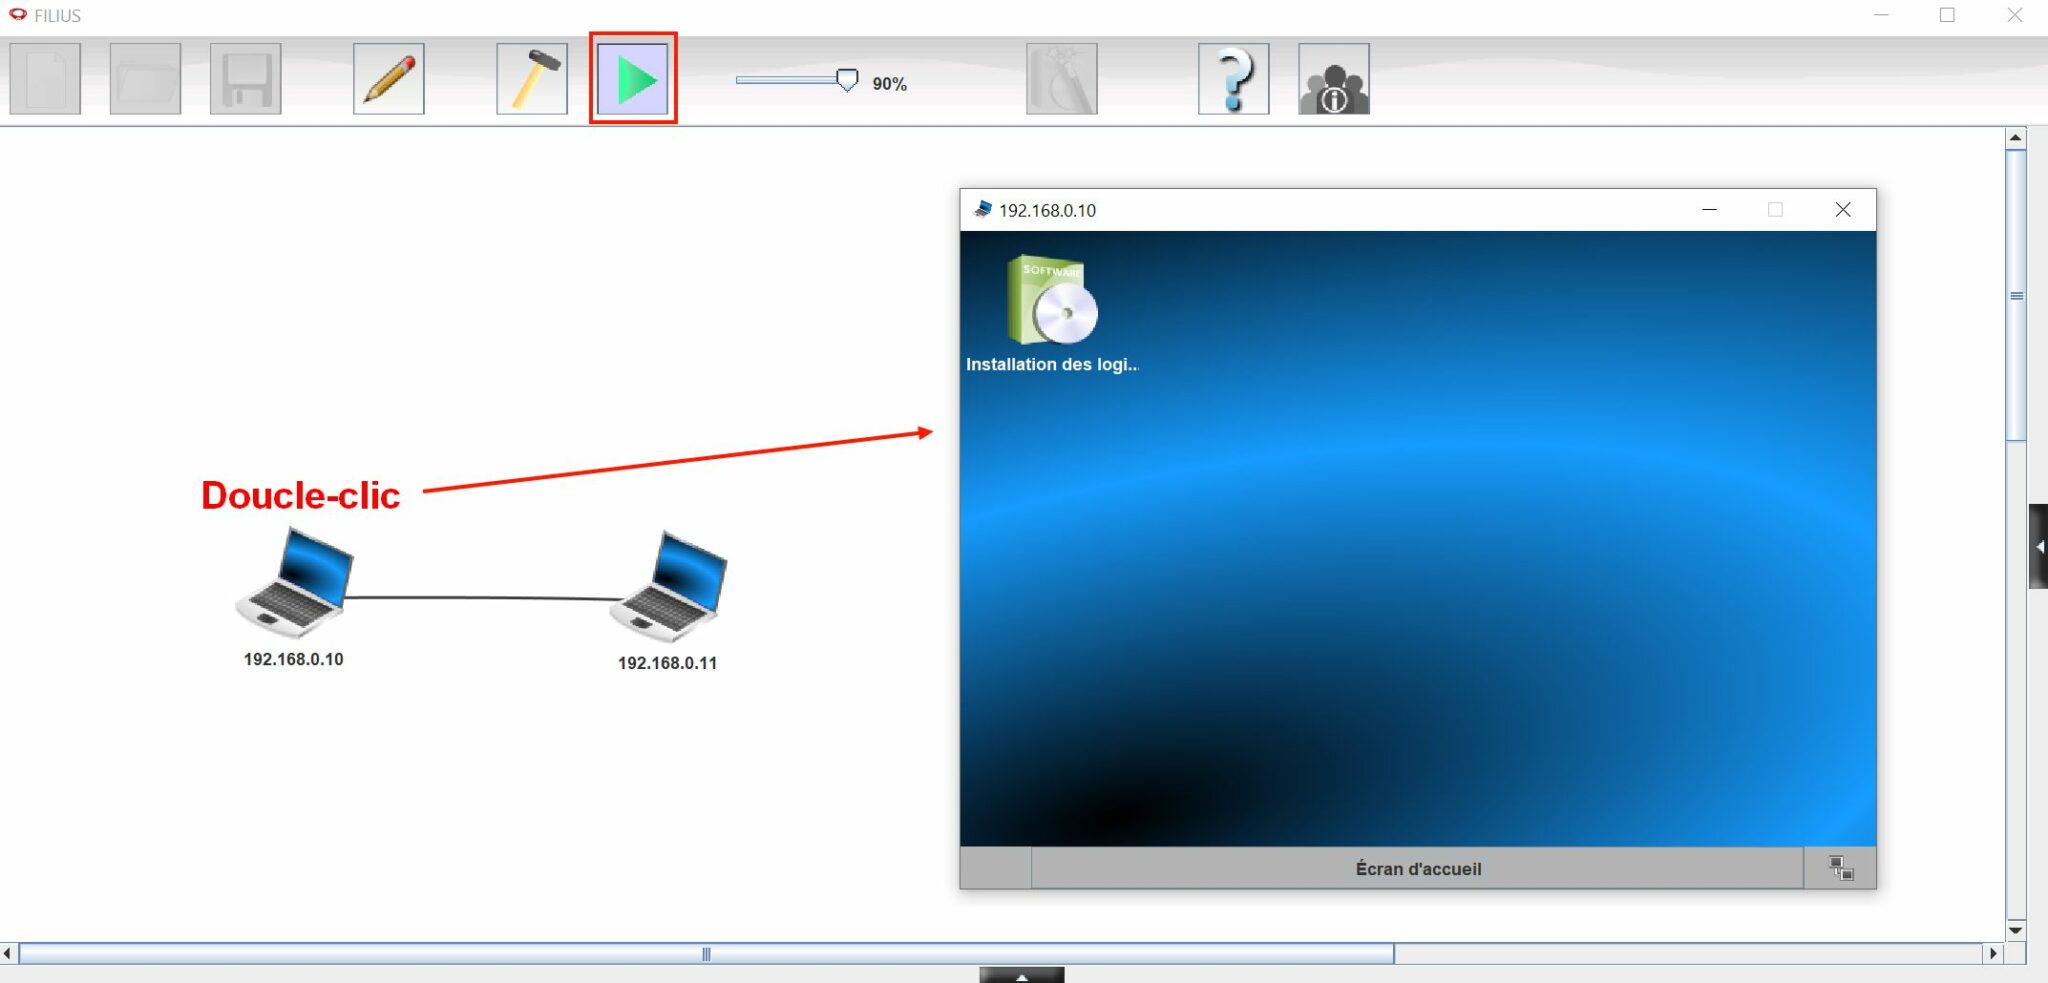Viewport: 2048px width, 983px height.
Task: Expand the bottom panel arrow handle
Action: click(x=1021, y=976)
